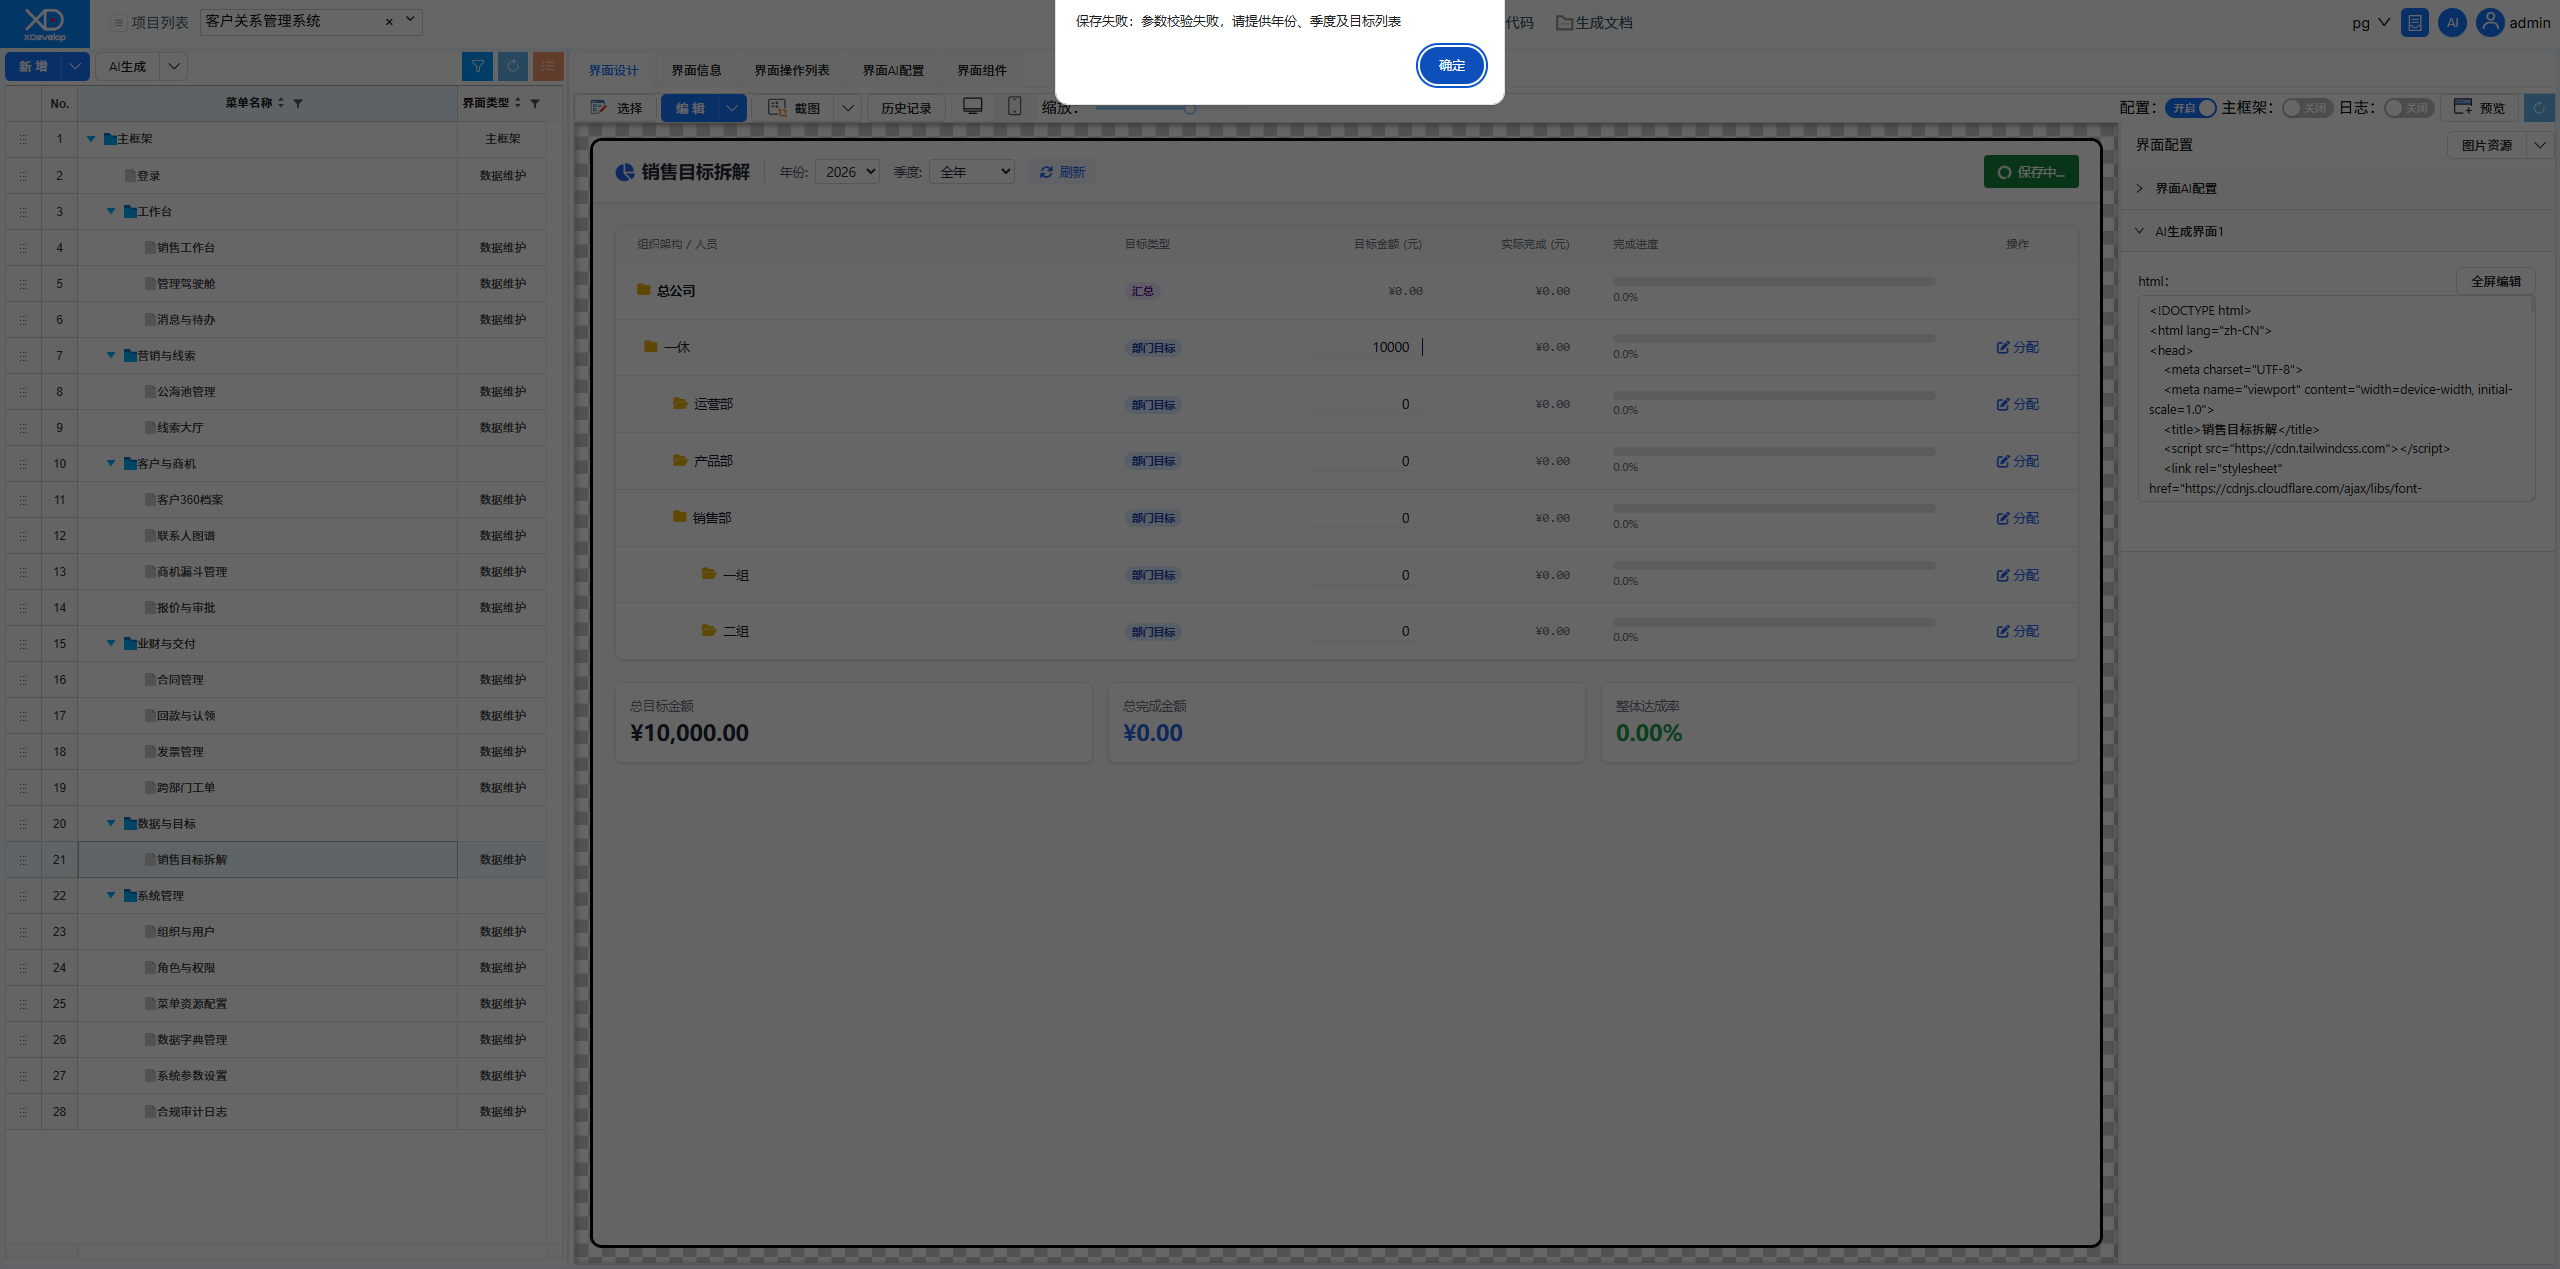Click the 一休 target amount field
Screen dimensions: 2560x1269
click(x=1367, y=347)
